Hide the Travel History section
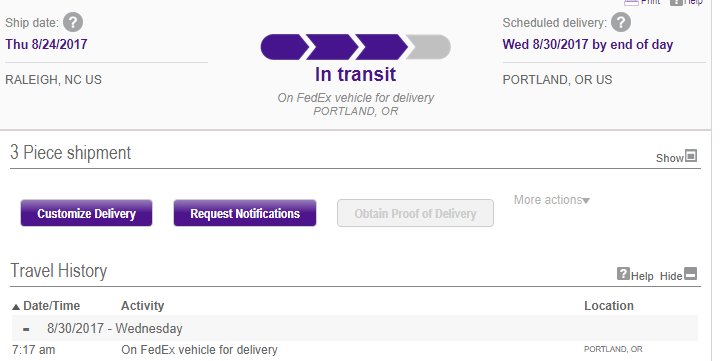Viewport: 721px width, 361px height. click(x=671, y=276)
